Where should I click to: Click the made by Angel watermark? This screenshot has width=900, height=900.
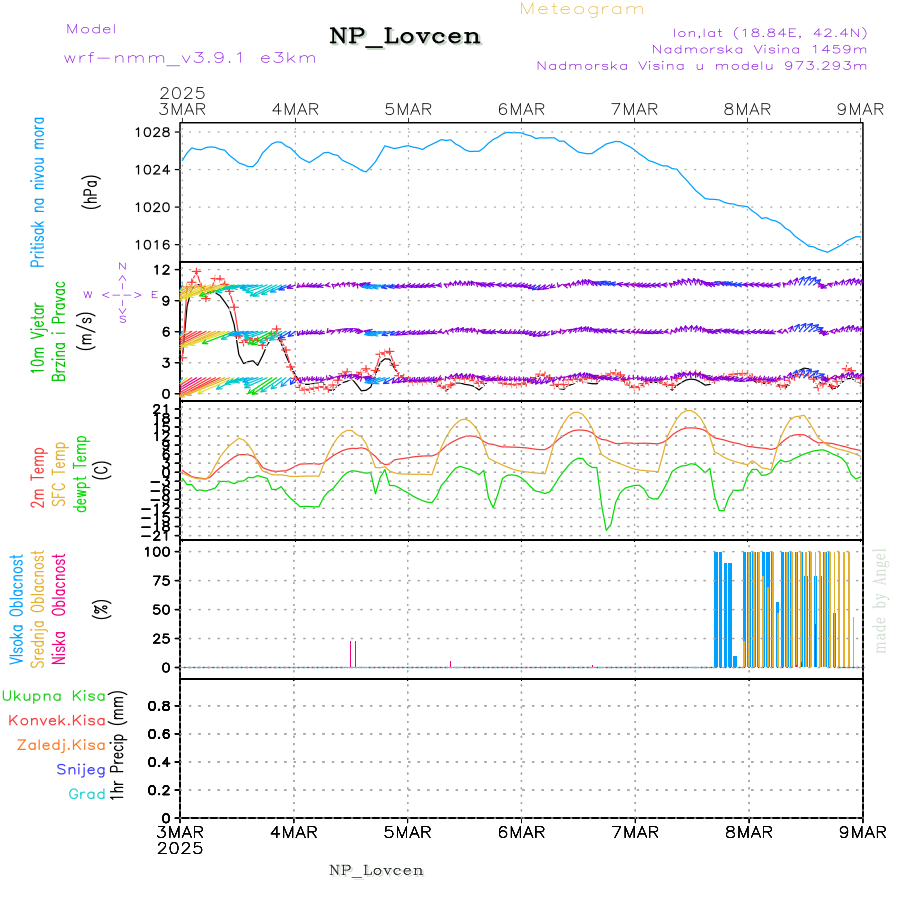(881, 600)
